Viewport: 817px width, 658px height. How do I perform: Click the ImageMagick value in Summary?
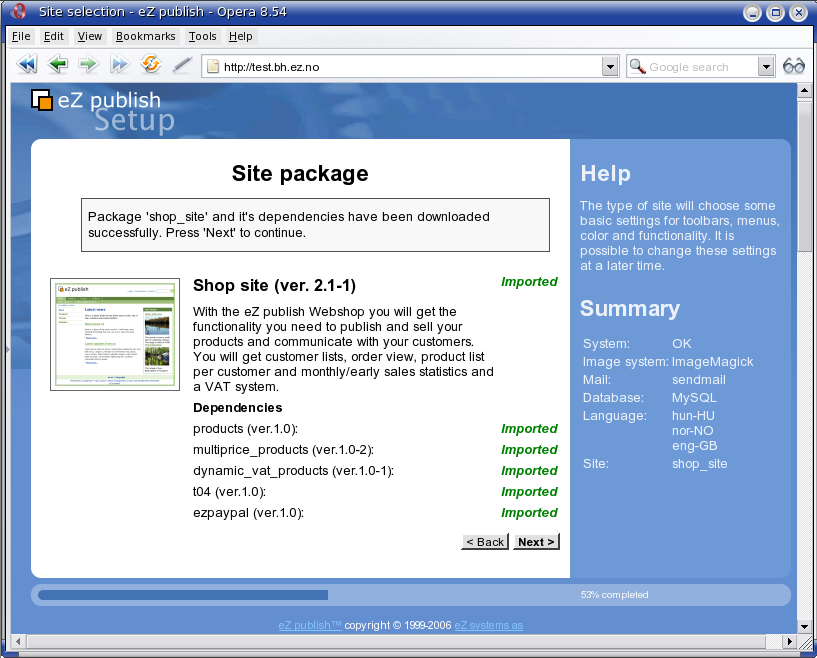point(712,362)
